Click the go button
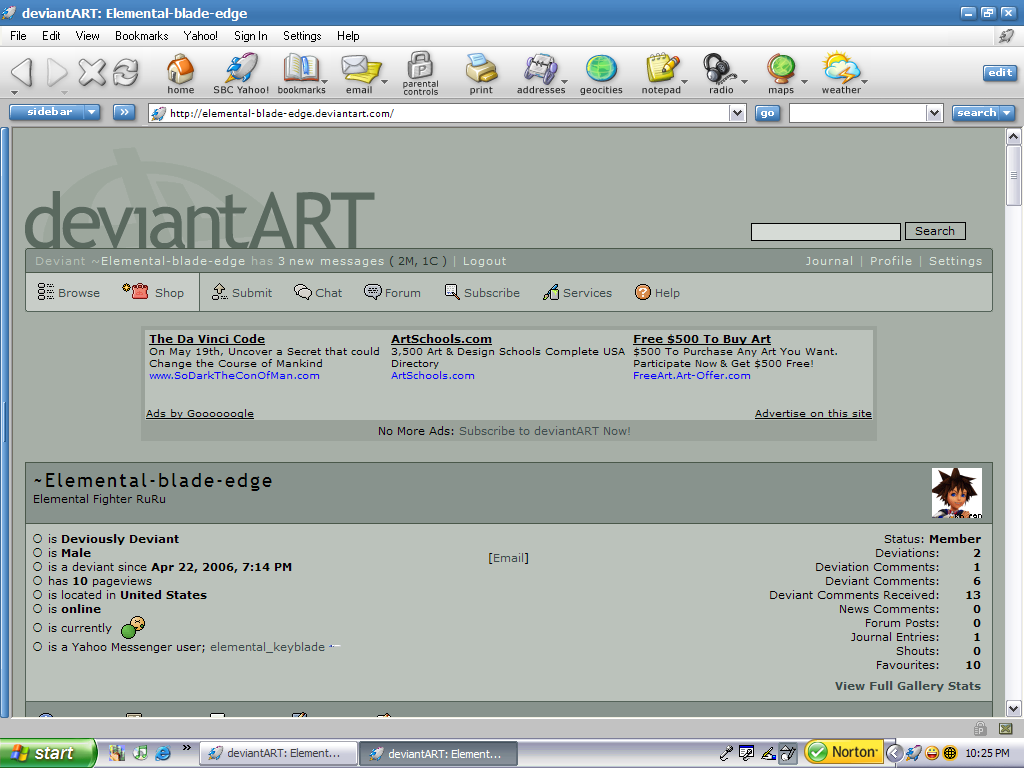Image resolution: width=1024 pixels, height=768 pixels. coord(767,113)
